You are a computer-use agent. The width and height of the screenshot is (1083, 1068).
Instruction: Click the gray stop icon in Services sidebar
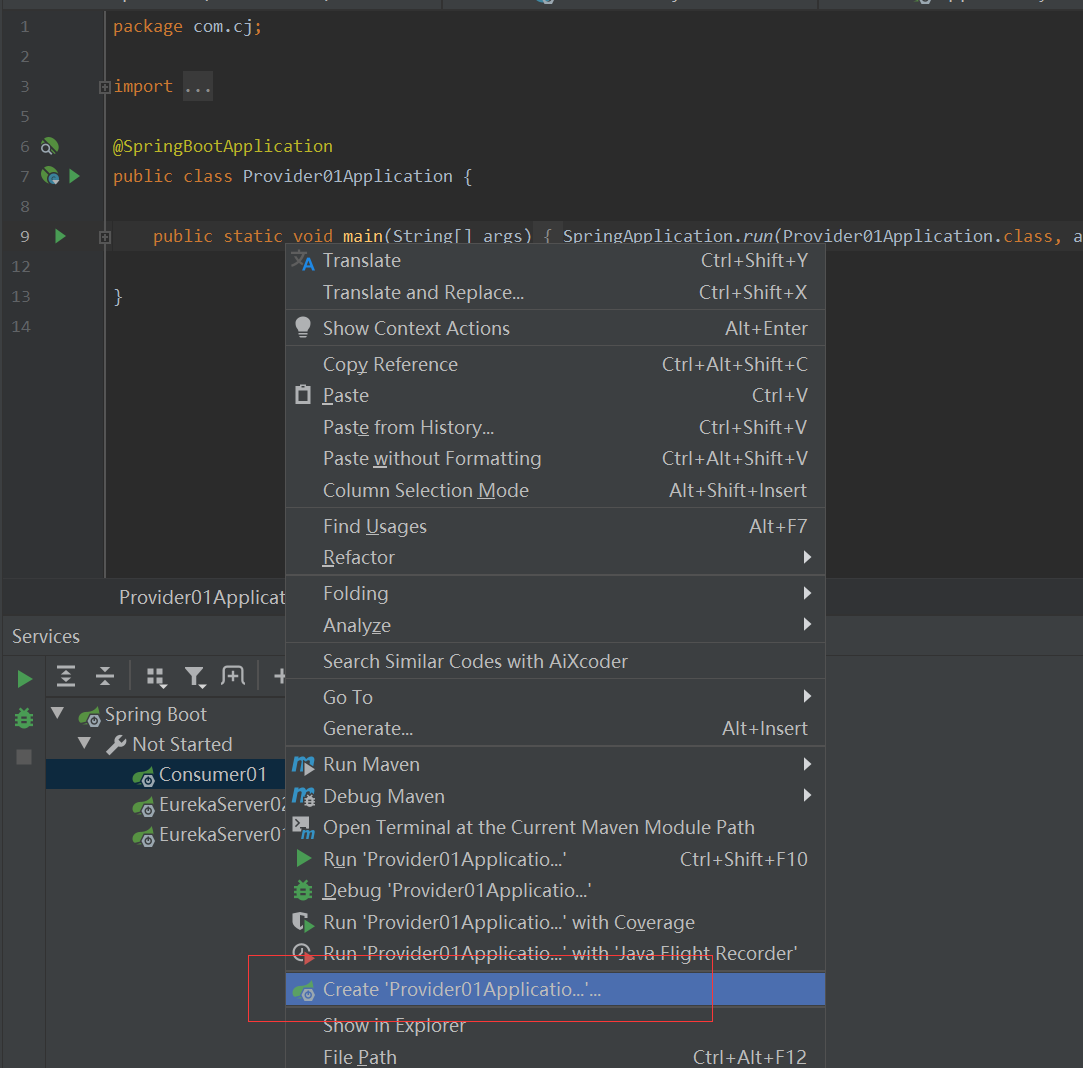(x=23, y=757)
